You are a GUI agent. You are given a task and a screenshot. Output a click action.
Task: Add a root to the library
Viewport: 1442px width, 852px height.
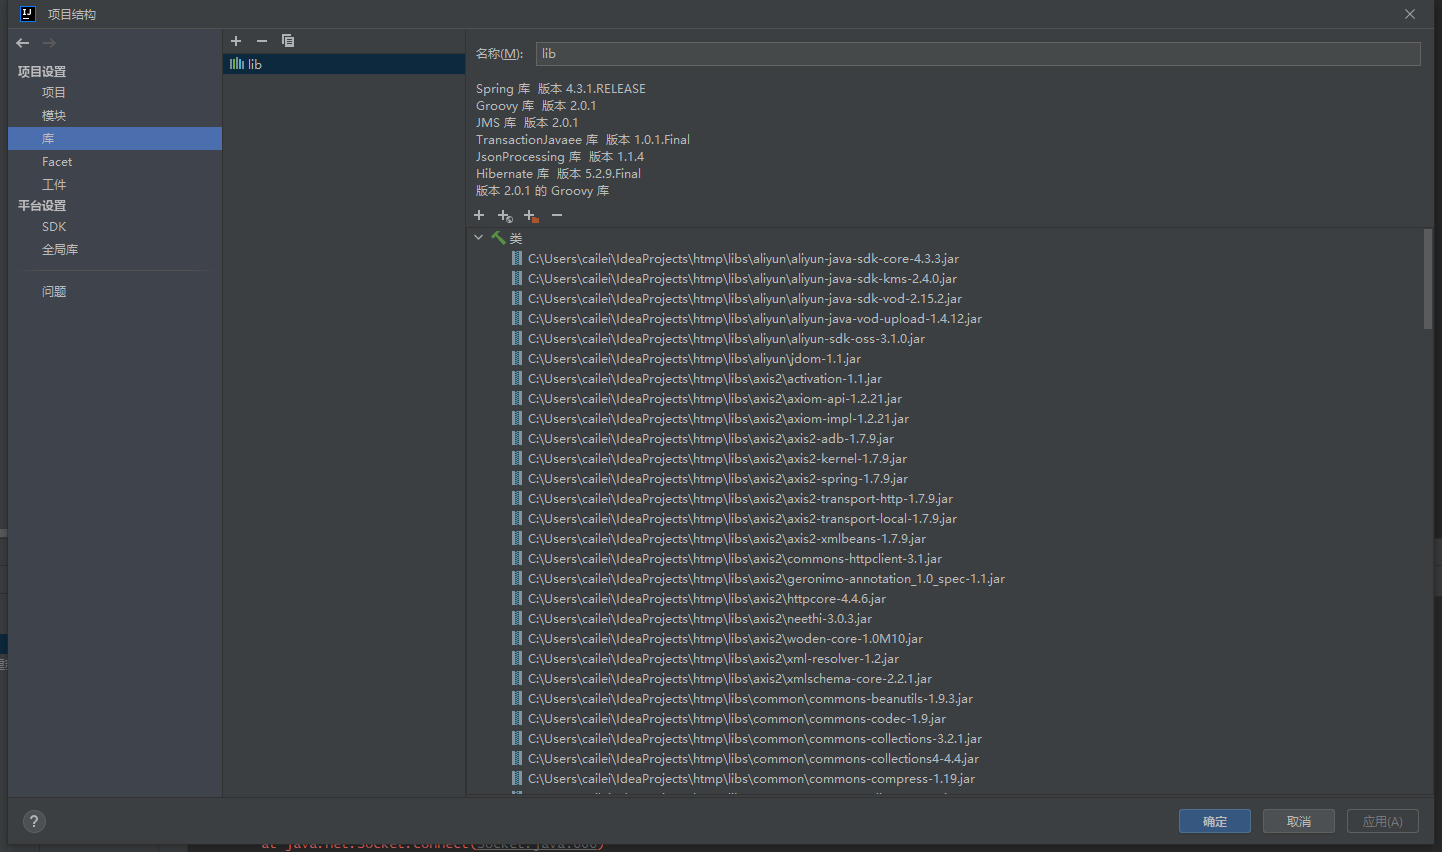pyautogui.click(x=479, y=215)
